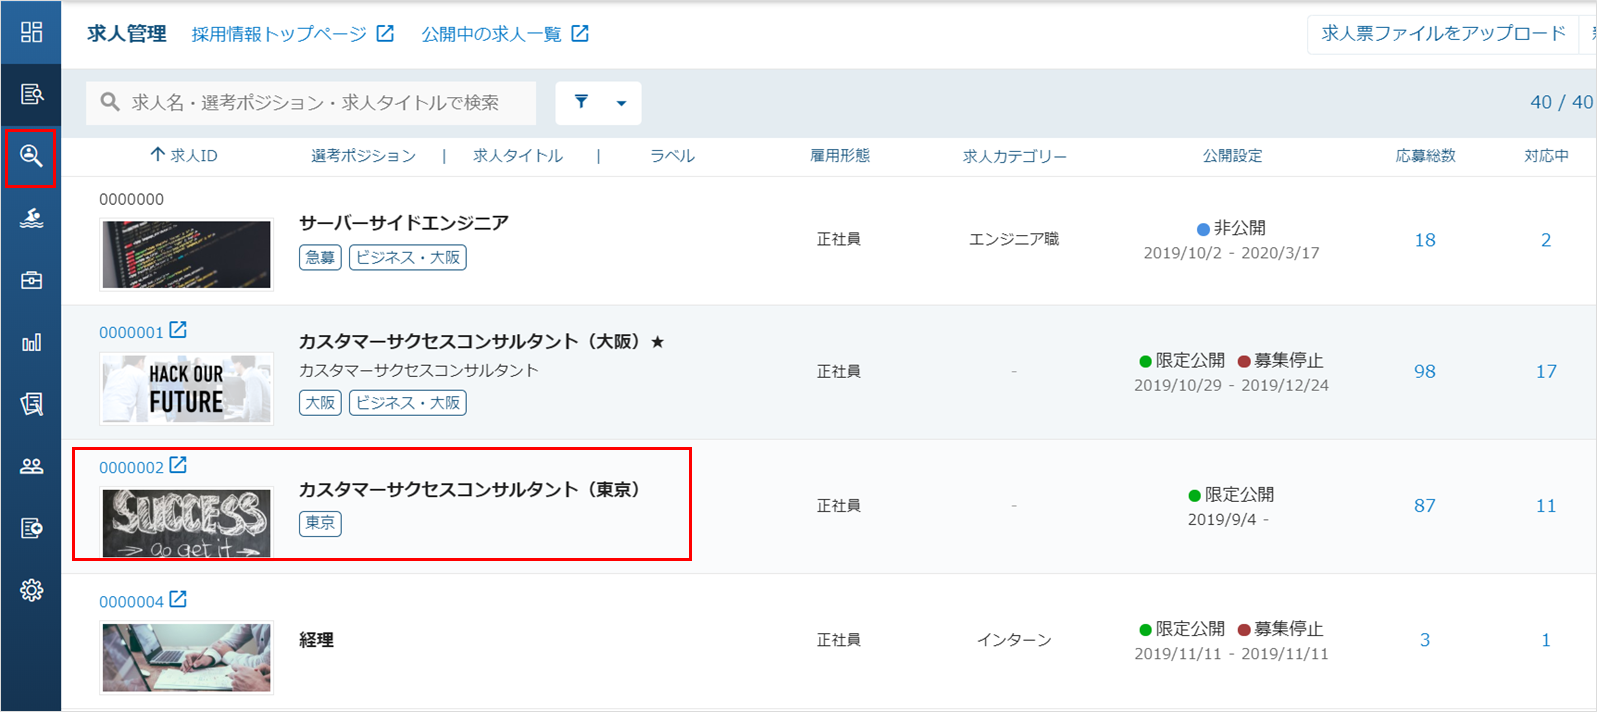1597x712 pixels.
Task: Select カスタマーサクセスコンサルタント（大阪） job title
Action: tap(474, 341)
